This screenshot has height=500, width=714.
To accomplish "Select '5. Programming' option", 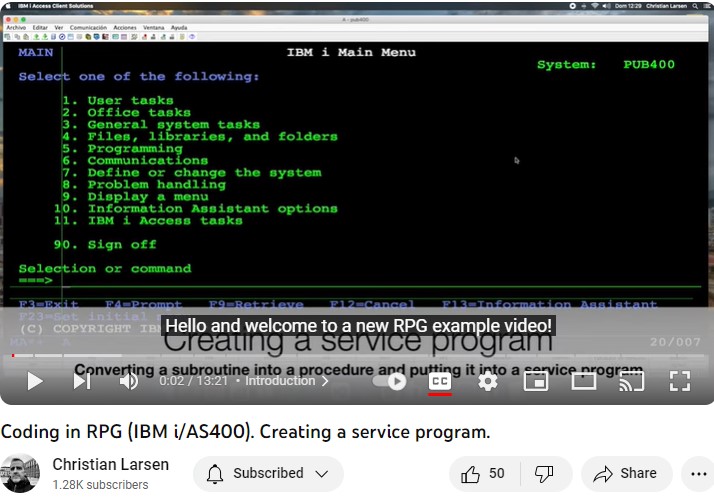I will [122, 148].
